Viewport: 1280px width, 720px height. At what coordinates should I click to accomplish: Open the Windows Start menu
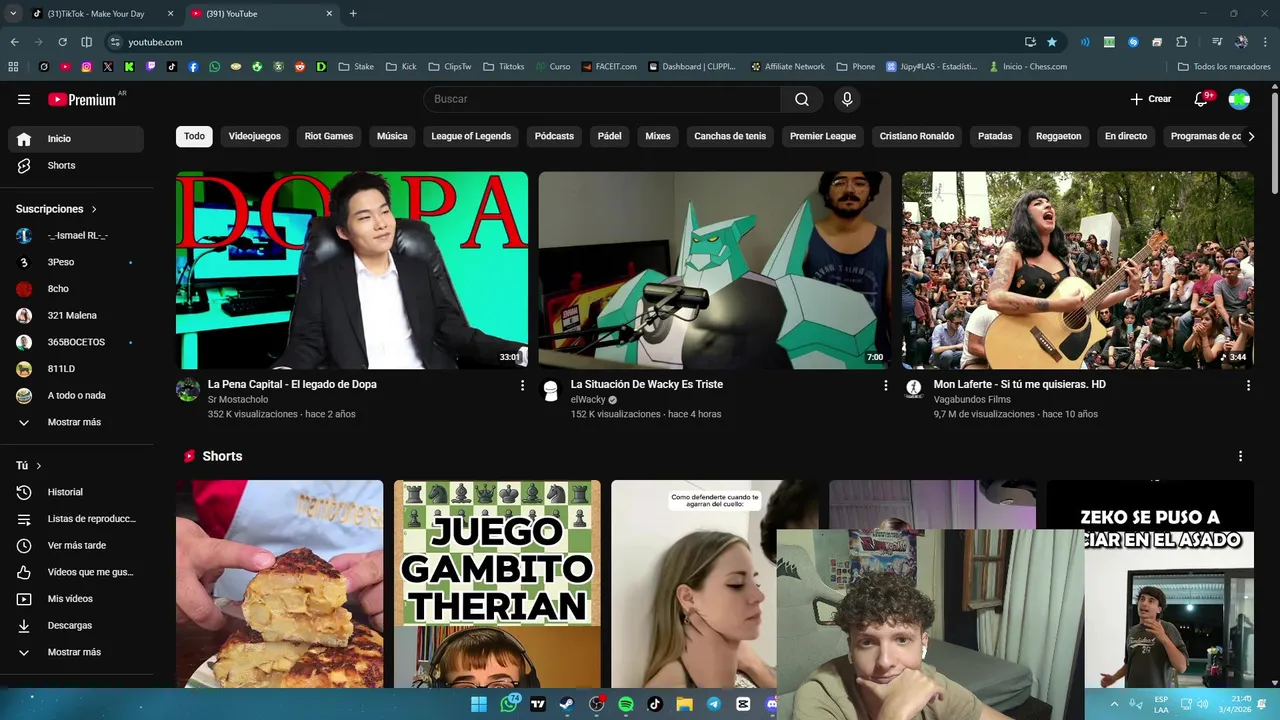[479, 704]
